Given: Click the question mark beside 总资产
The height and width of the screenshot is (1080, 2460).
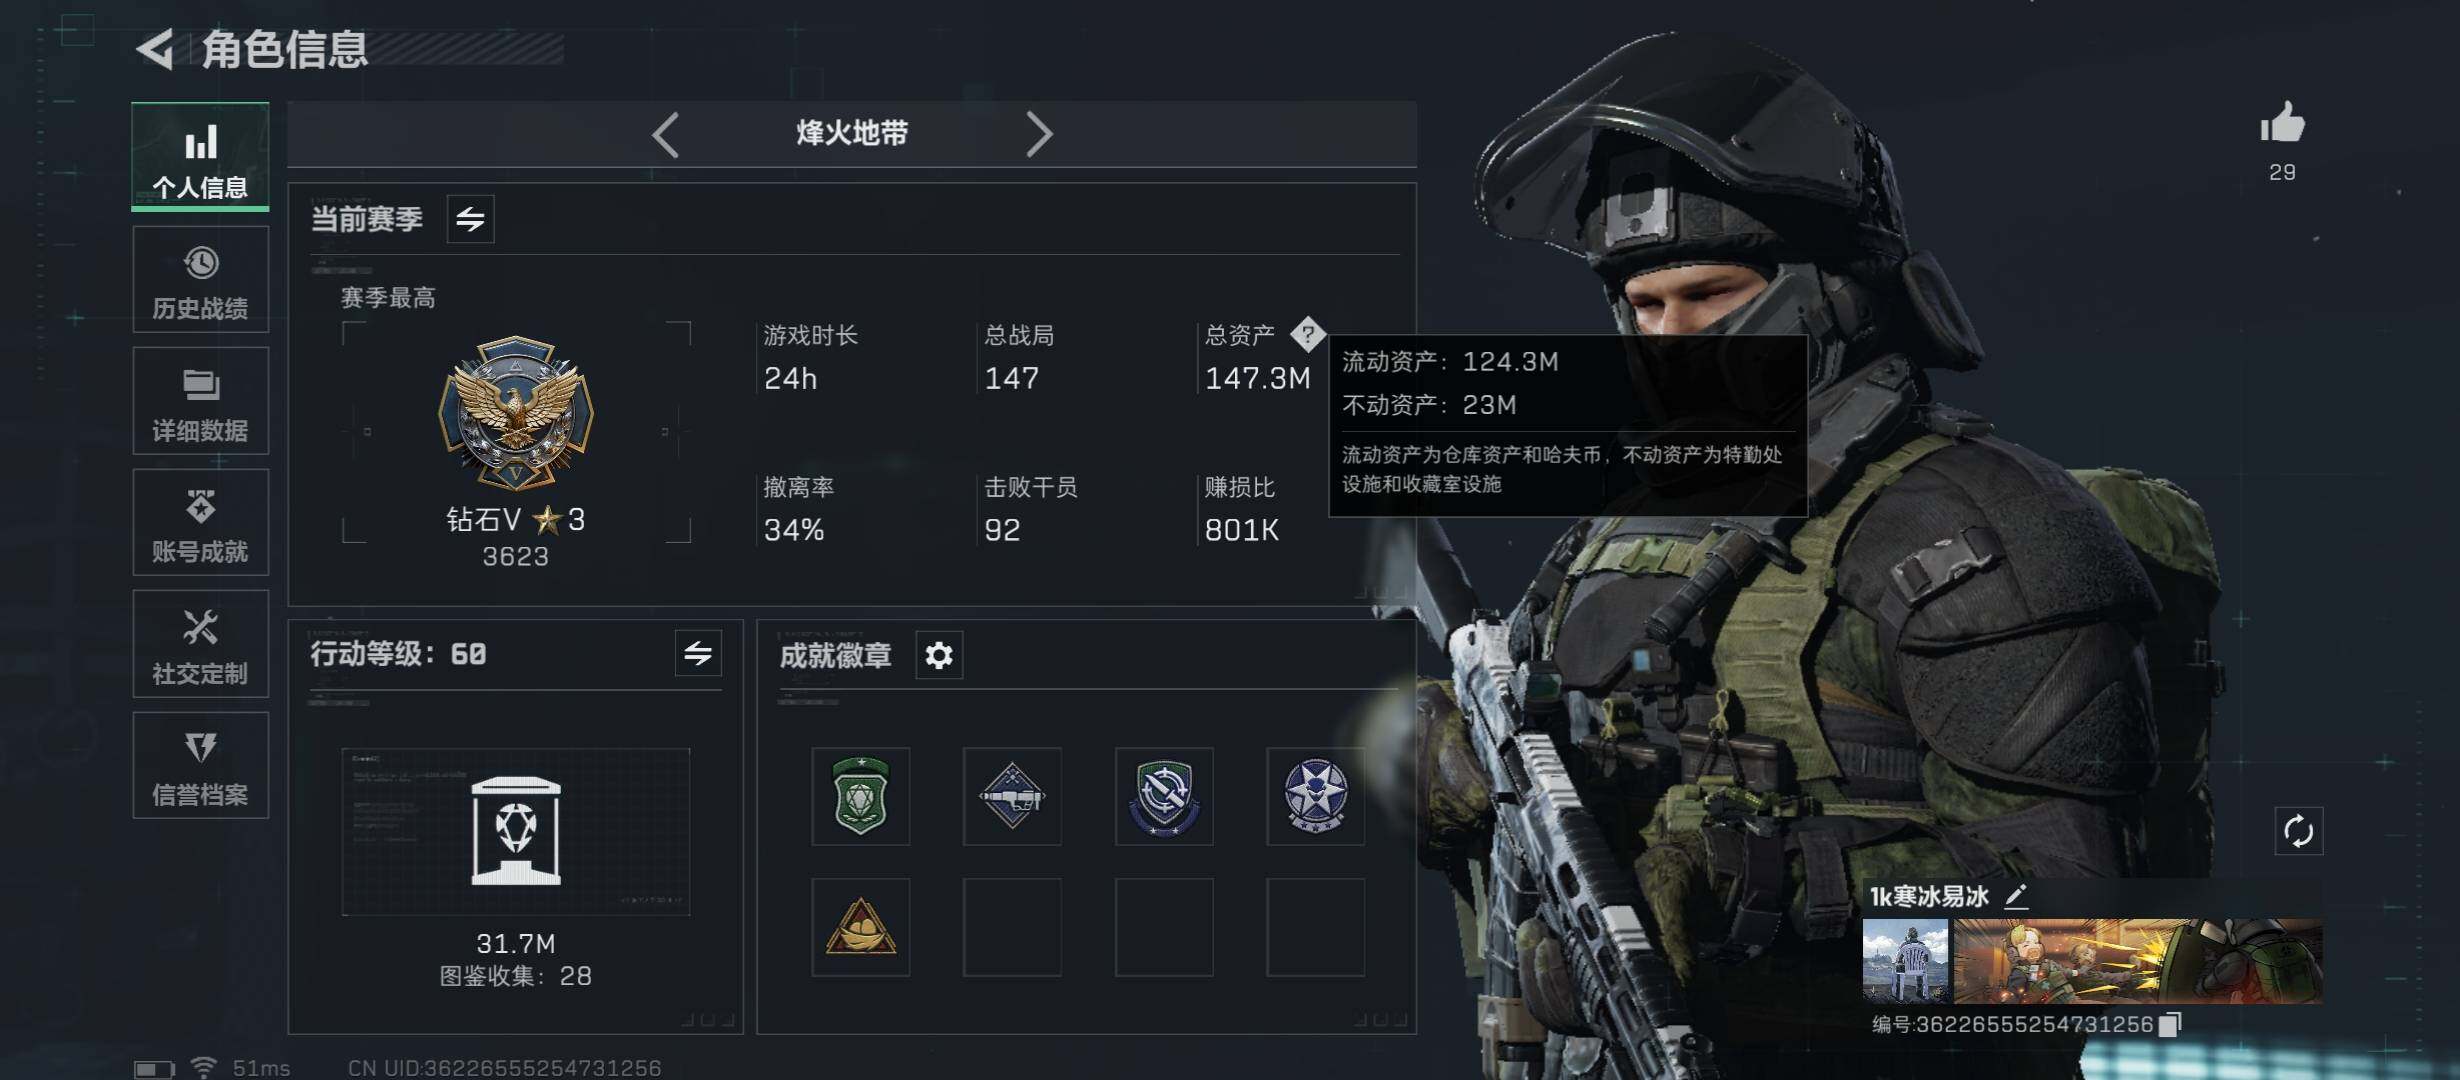Looking at the screenshot, I should pyautogui.click(x=1308, y=334).
